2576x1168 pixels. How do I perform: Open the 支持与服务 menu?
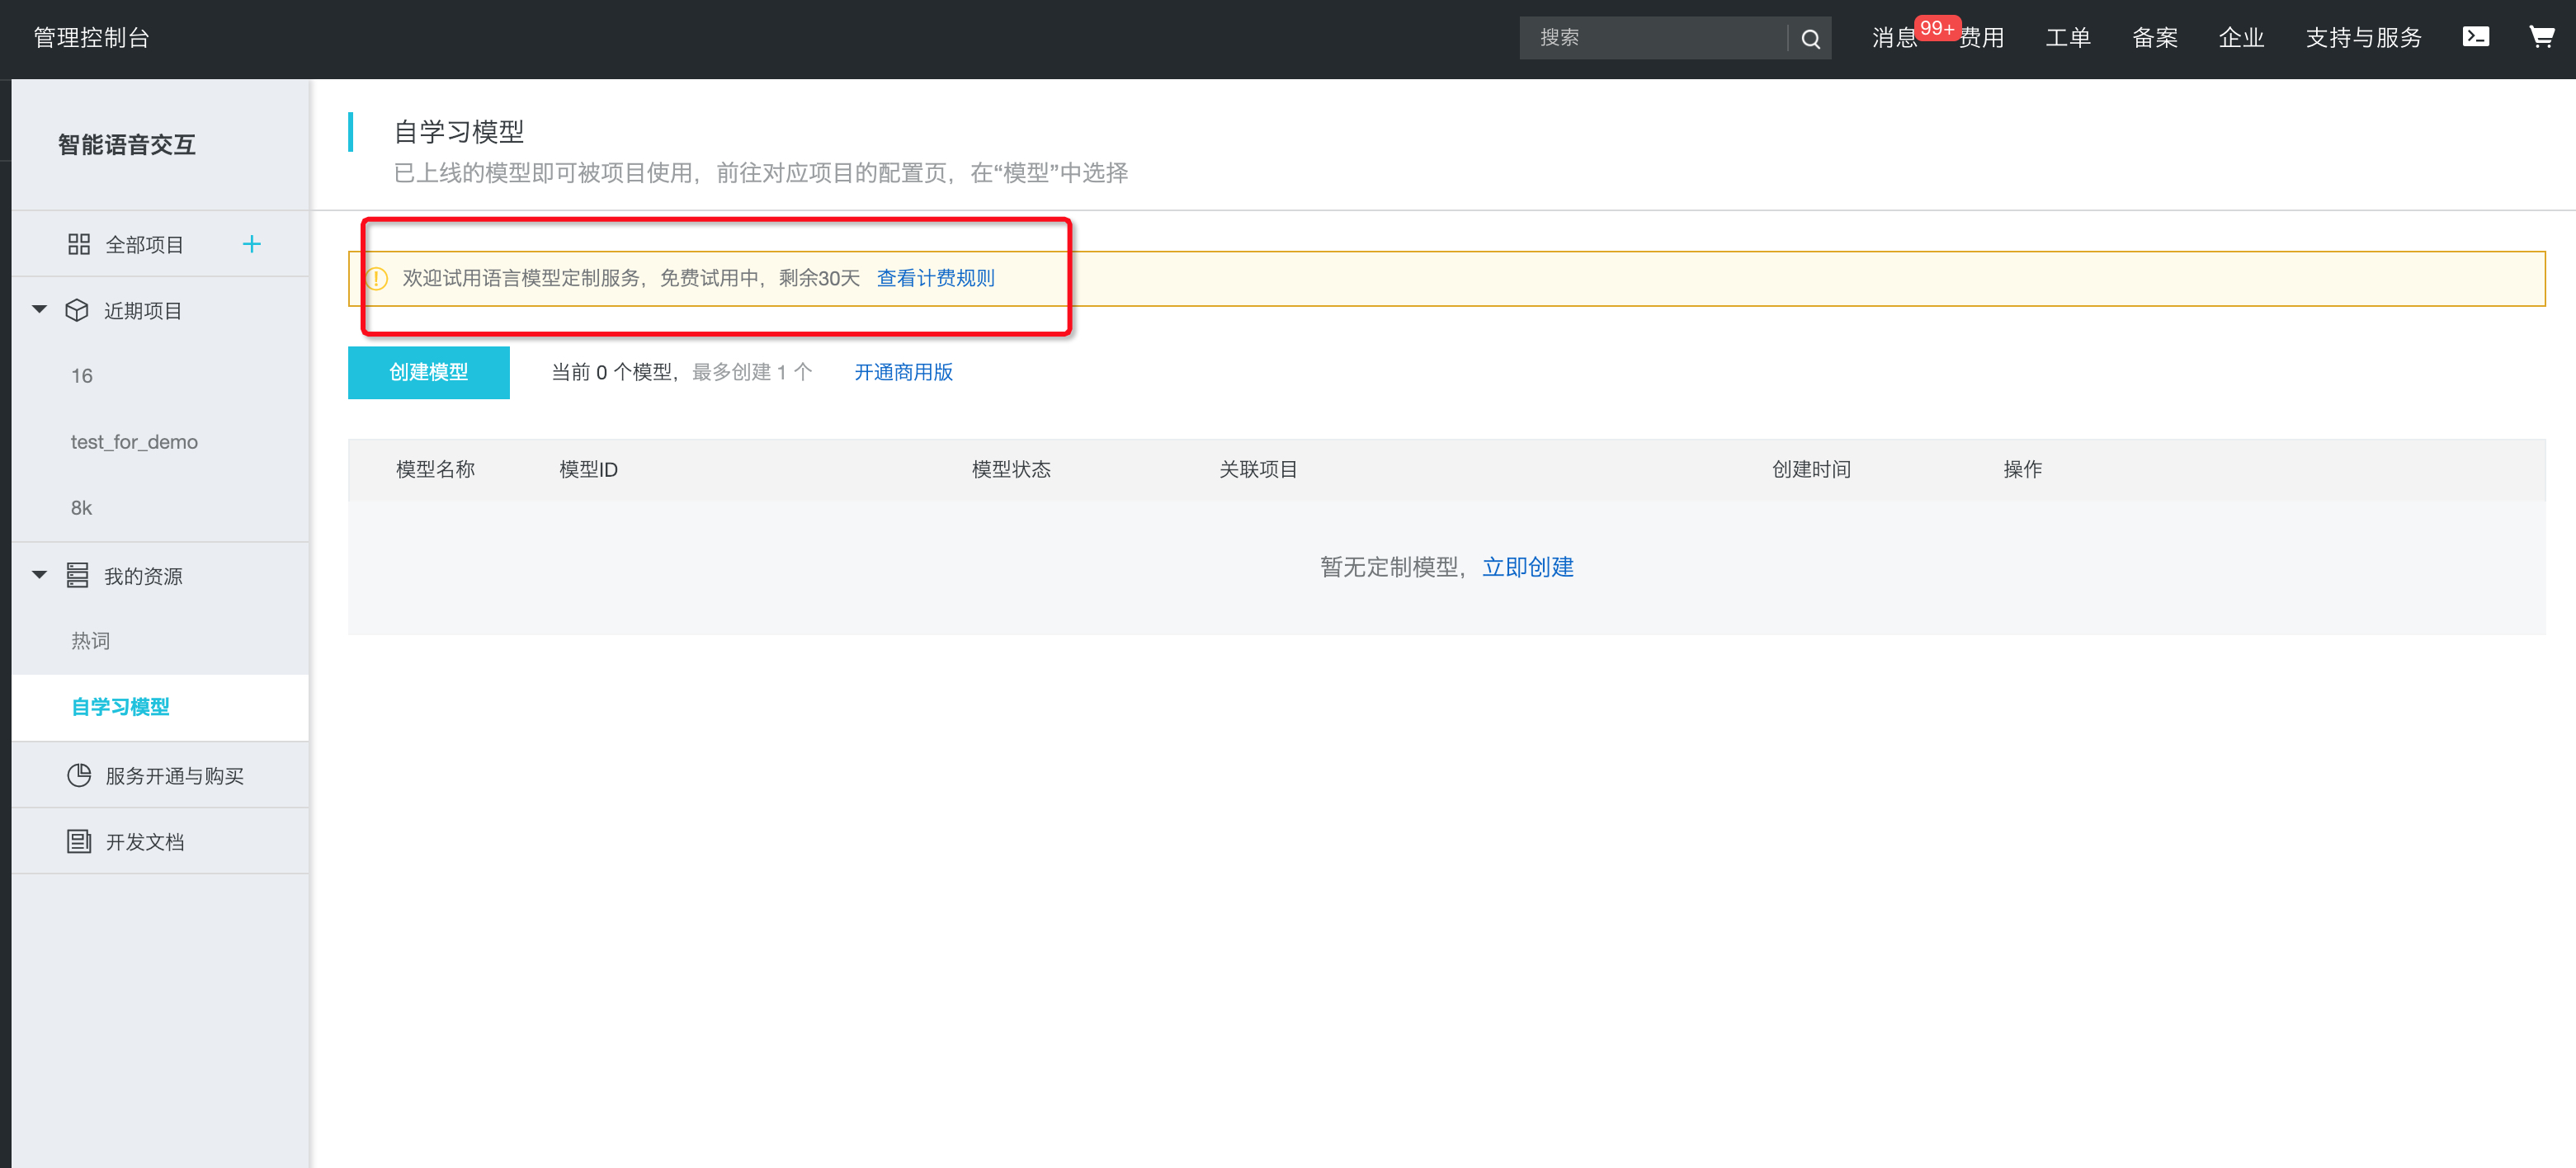tap(2363, 38)
